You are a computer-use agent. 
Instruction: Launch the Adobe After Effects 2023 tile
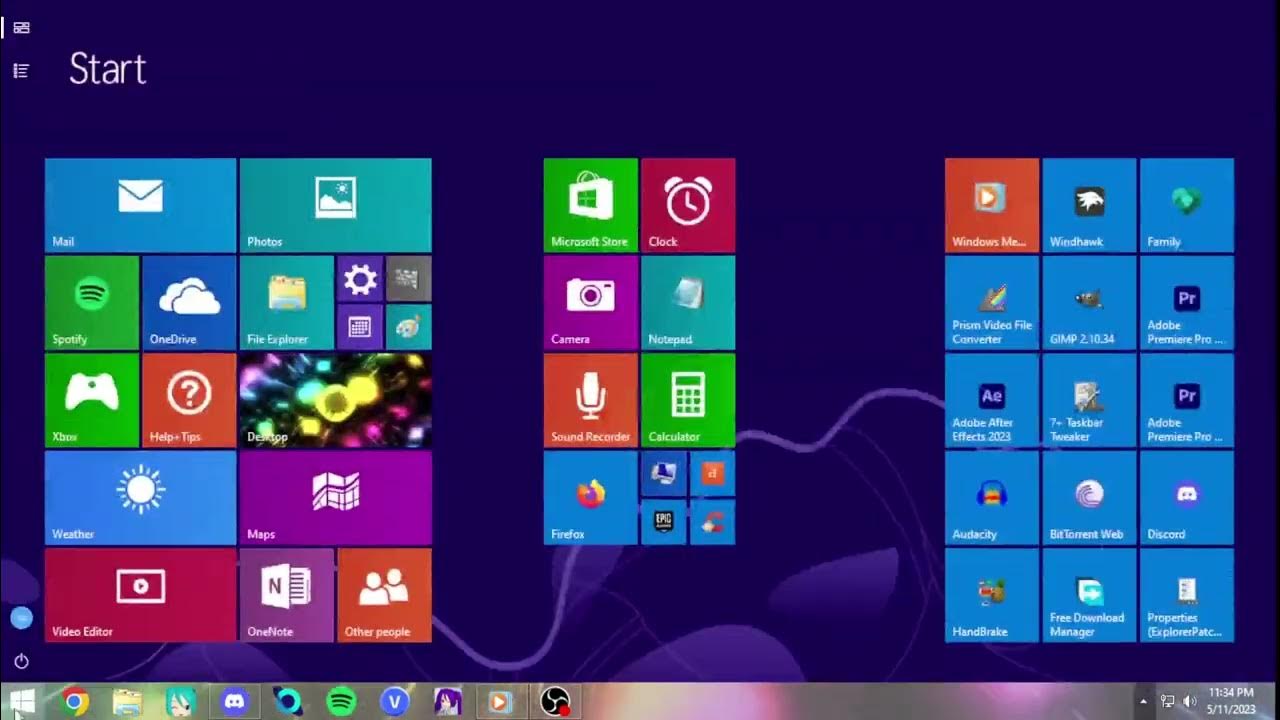[x=992, y=400]
